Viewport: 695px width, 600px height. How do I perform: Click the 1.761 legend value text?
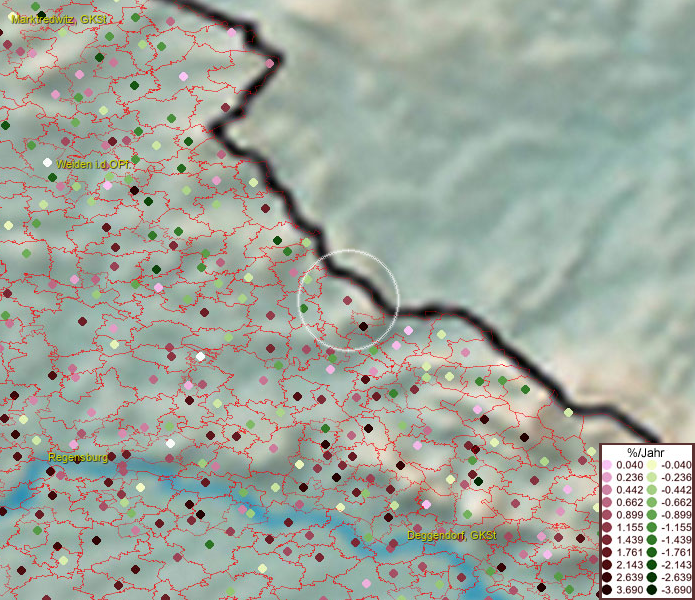[x=629, y=553]
